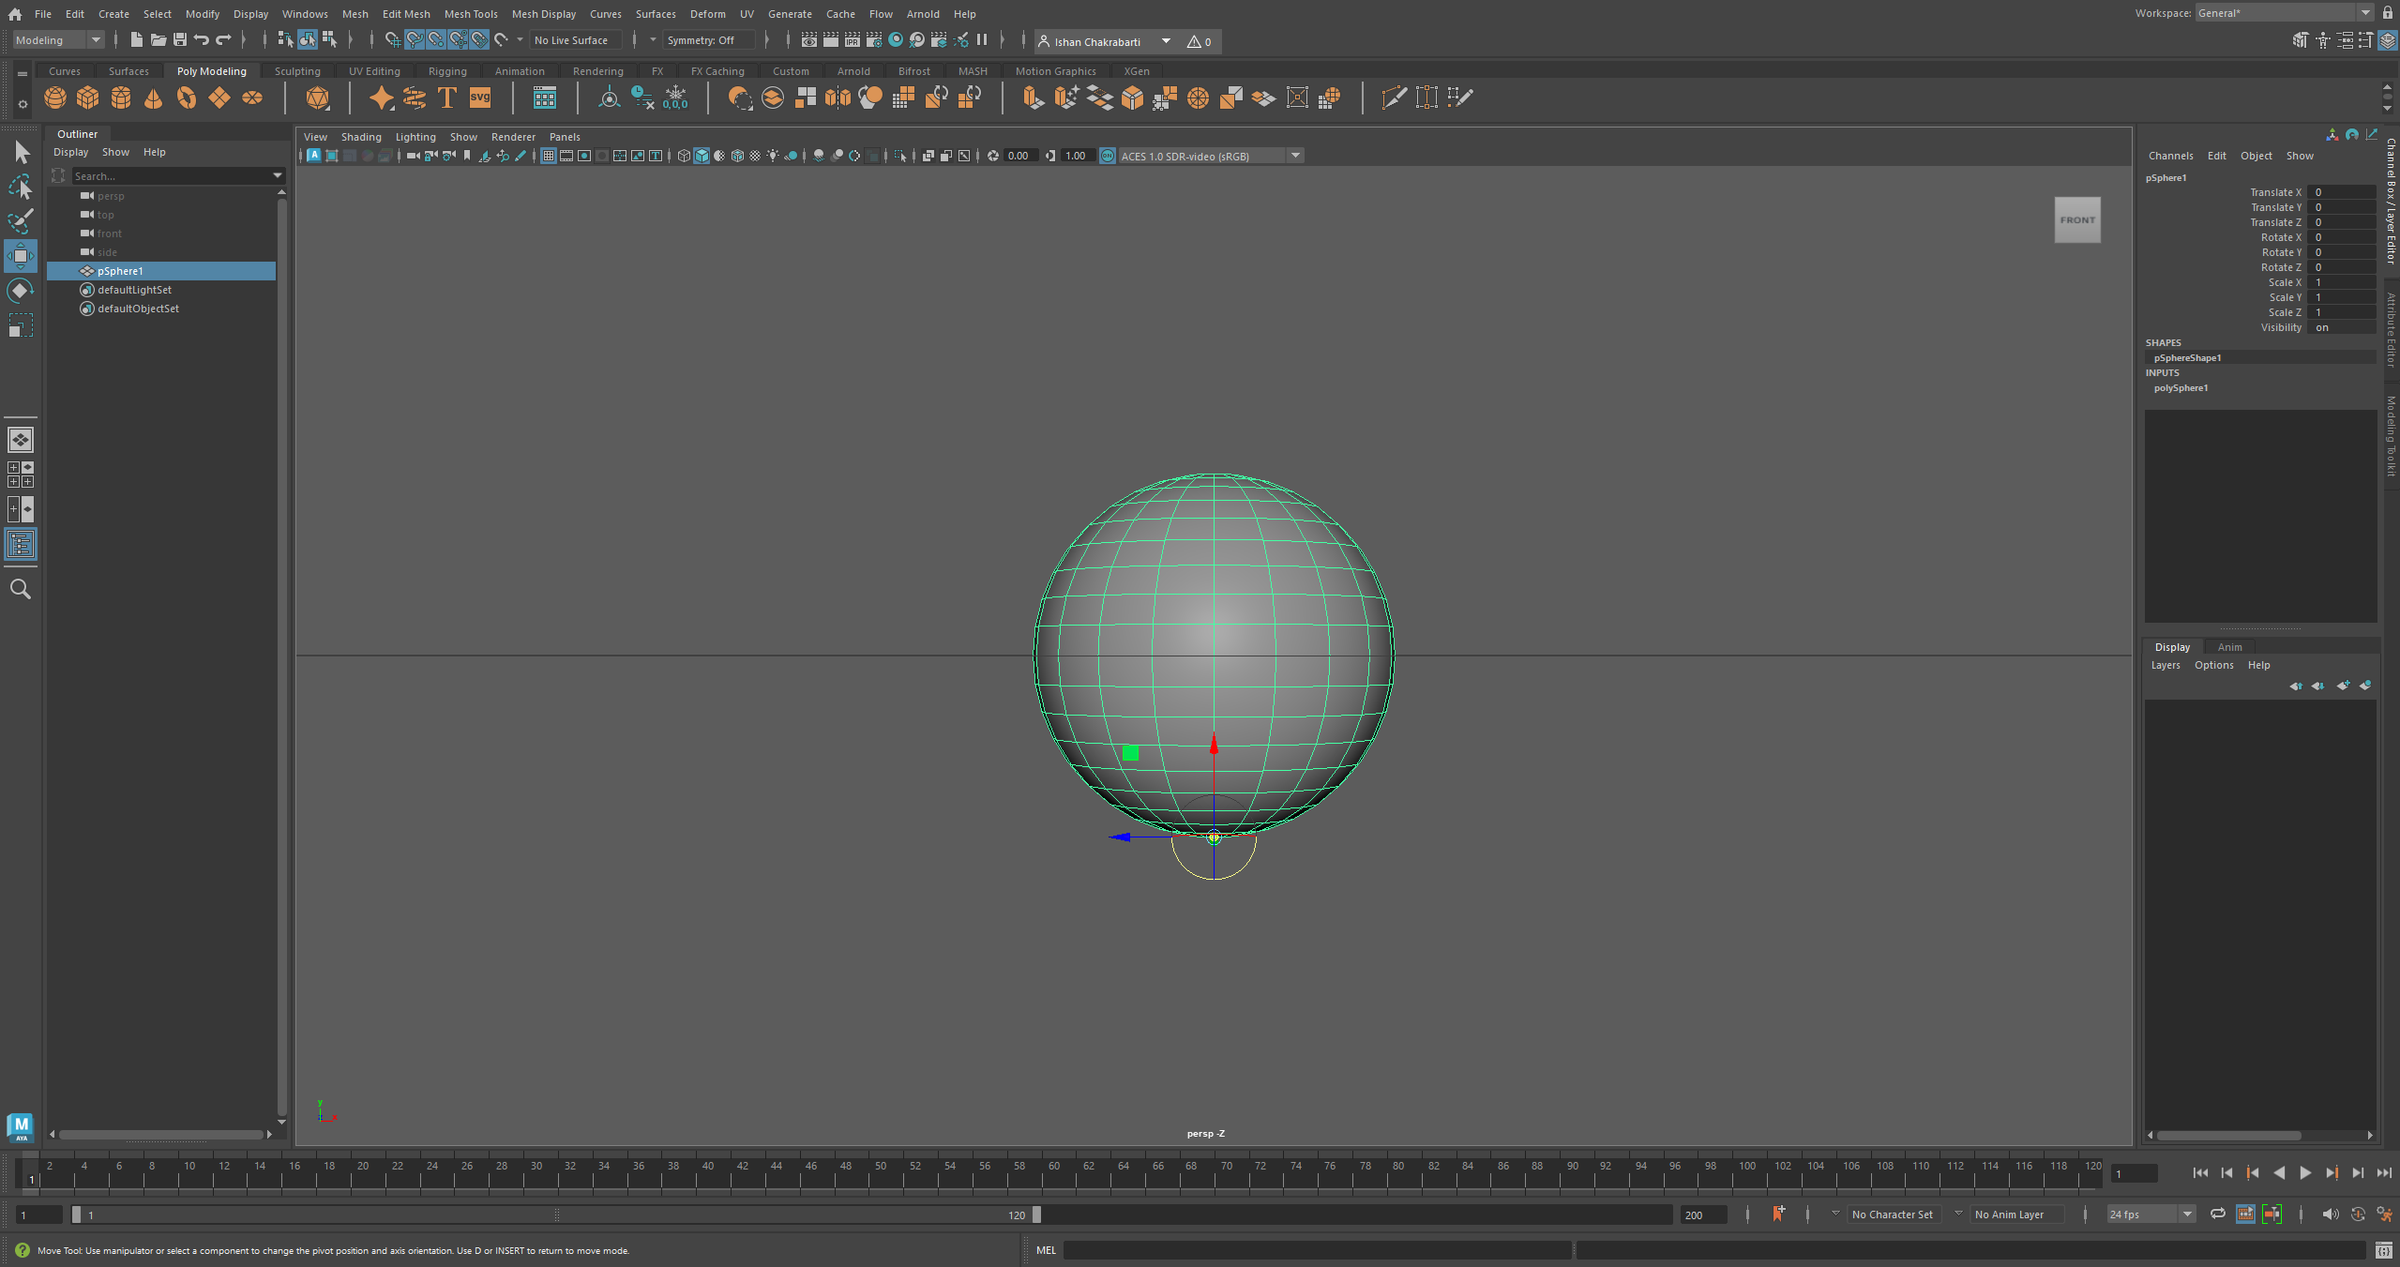Open the Mesh Tools menu
This screenshot has height=1267, width=2400.
coord(470,14)
